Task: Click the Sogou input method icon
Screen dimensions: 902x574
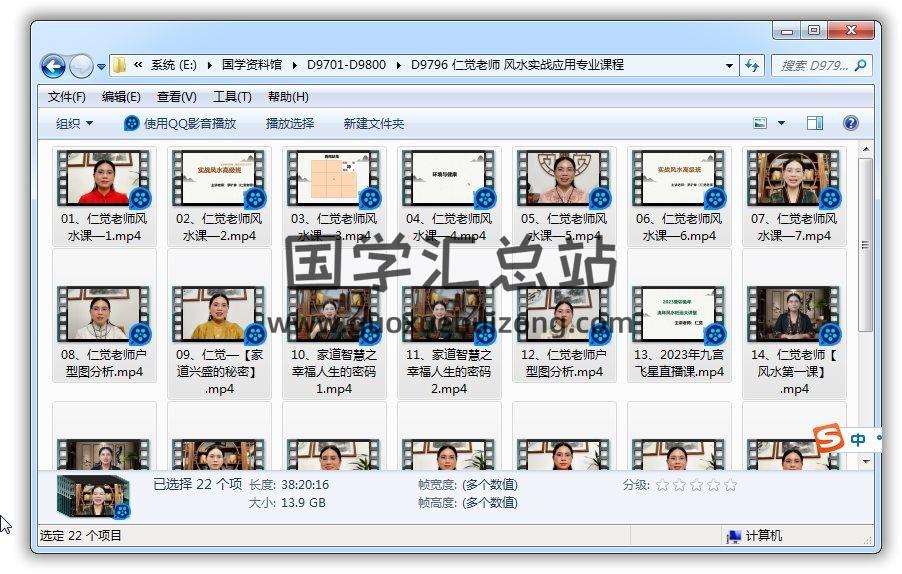Action: [x=828, y=439]
